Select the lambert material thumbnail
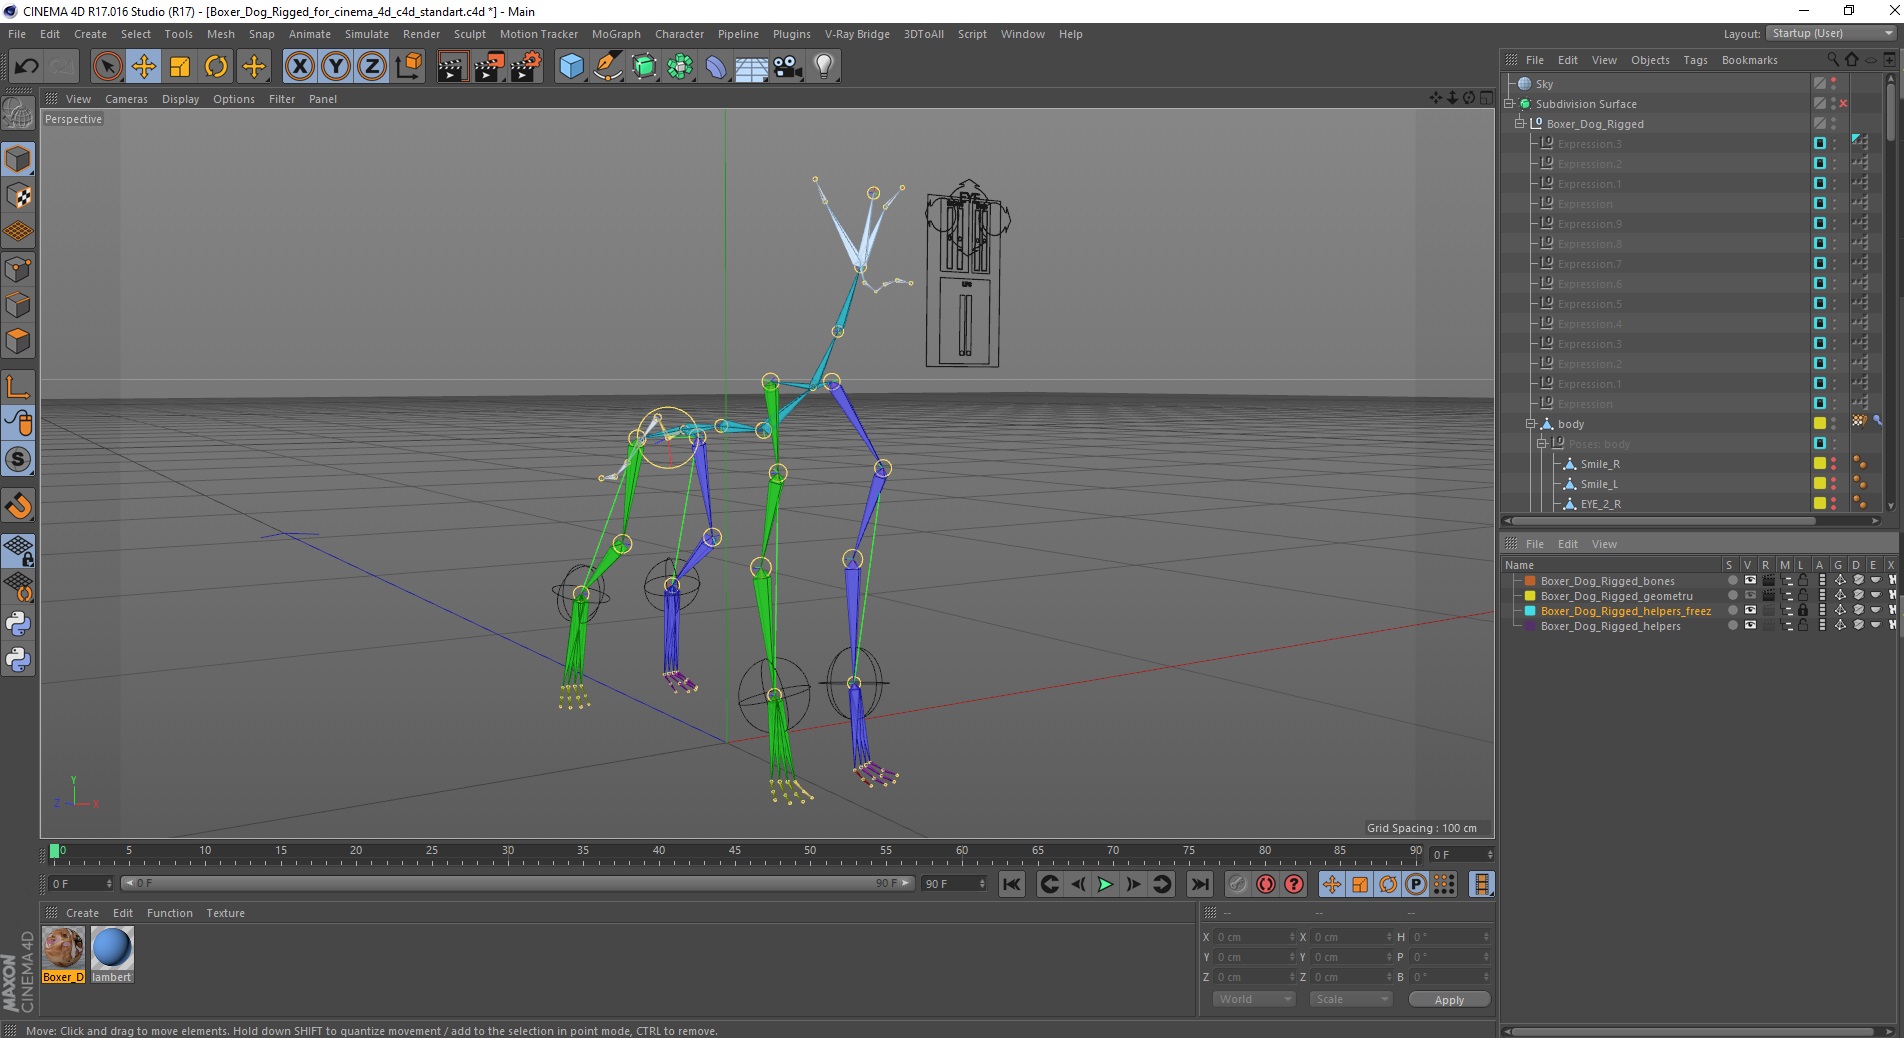 (112, 955)
